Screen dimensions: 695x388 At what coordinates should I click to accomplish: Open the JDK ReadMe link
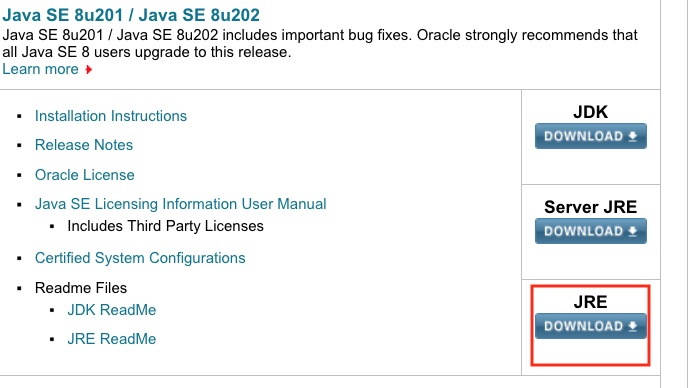(x=112, y=310)
